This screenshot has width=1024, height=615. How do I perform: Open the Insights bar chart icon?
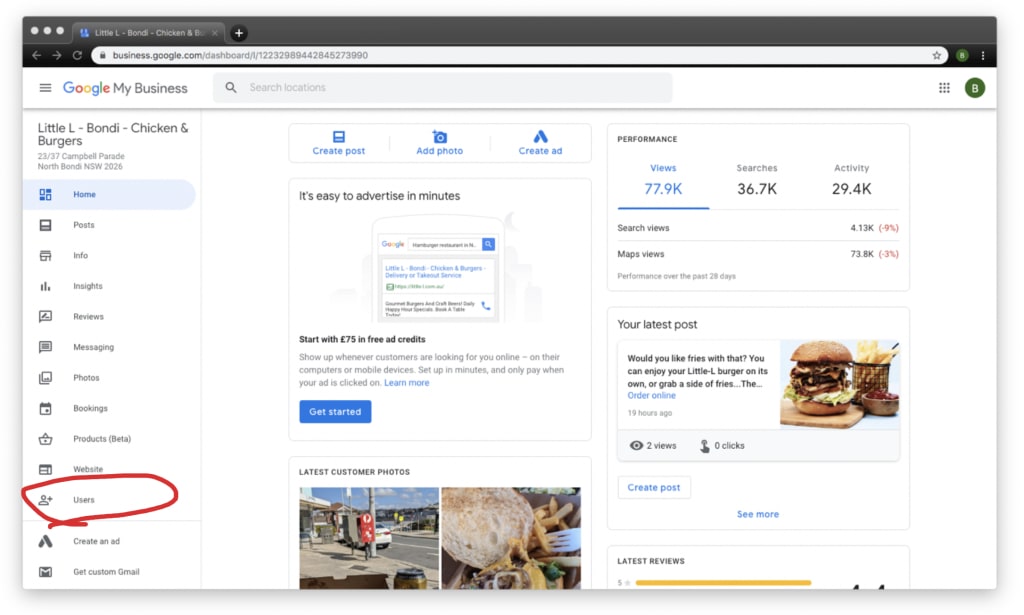pyautogui.click(x=45, y=286)
